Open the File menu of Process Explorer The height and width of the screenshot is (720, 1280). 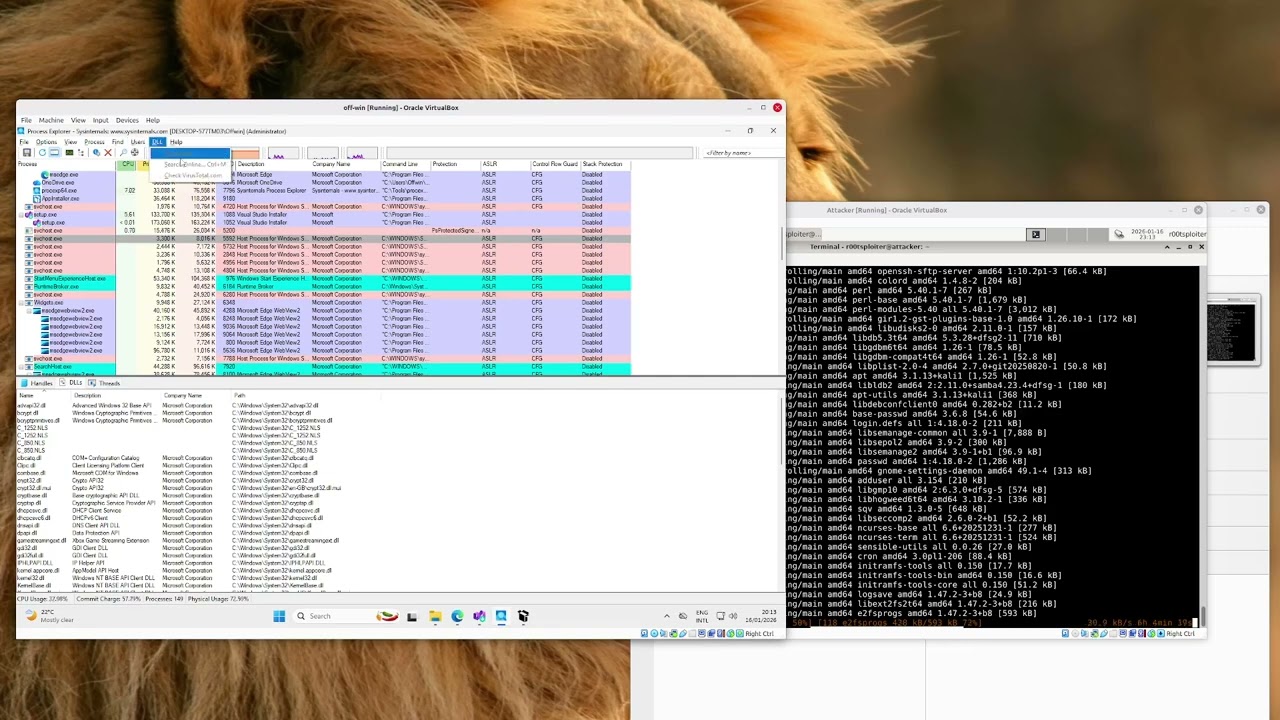coord(24,142)
